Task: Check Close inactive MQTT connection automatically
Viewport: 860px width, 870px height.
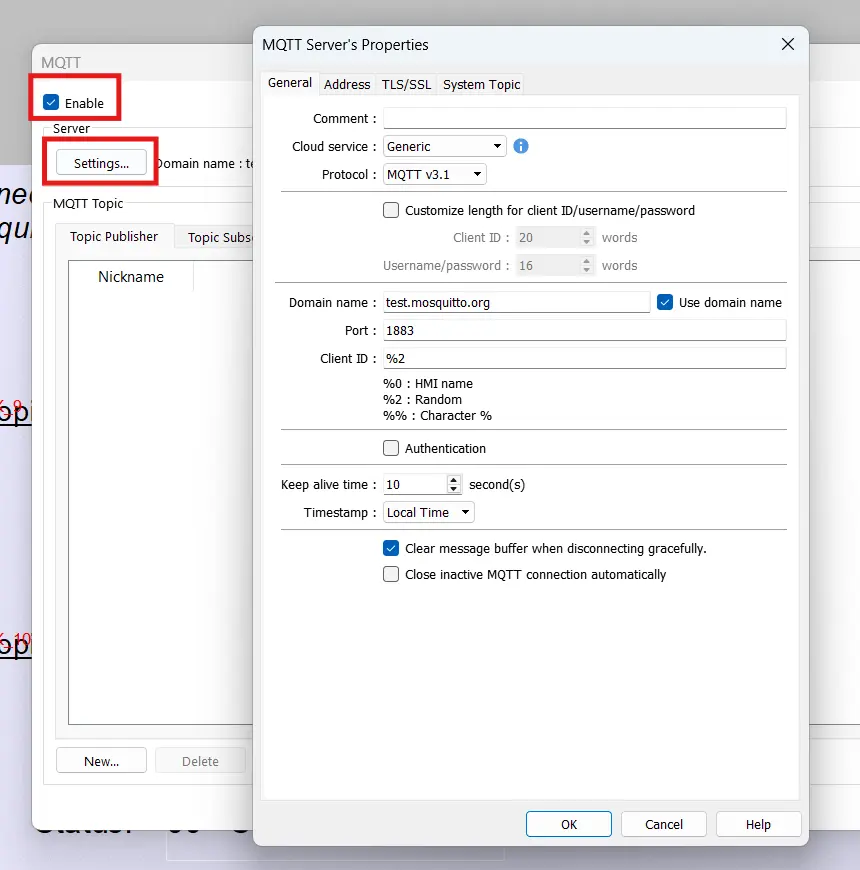Action: point(391,574)
